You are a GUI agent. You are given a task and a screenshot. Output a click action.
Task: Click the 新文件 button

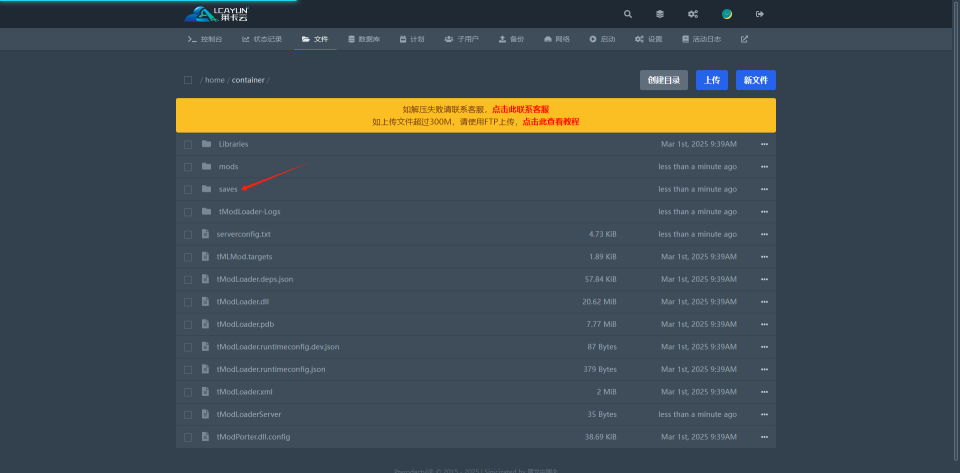[x=755, y=80]
